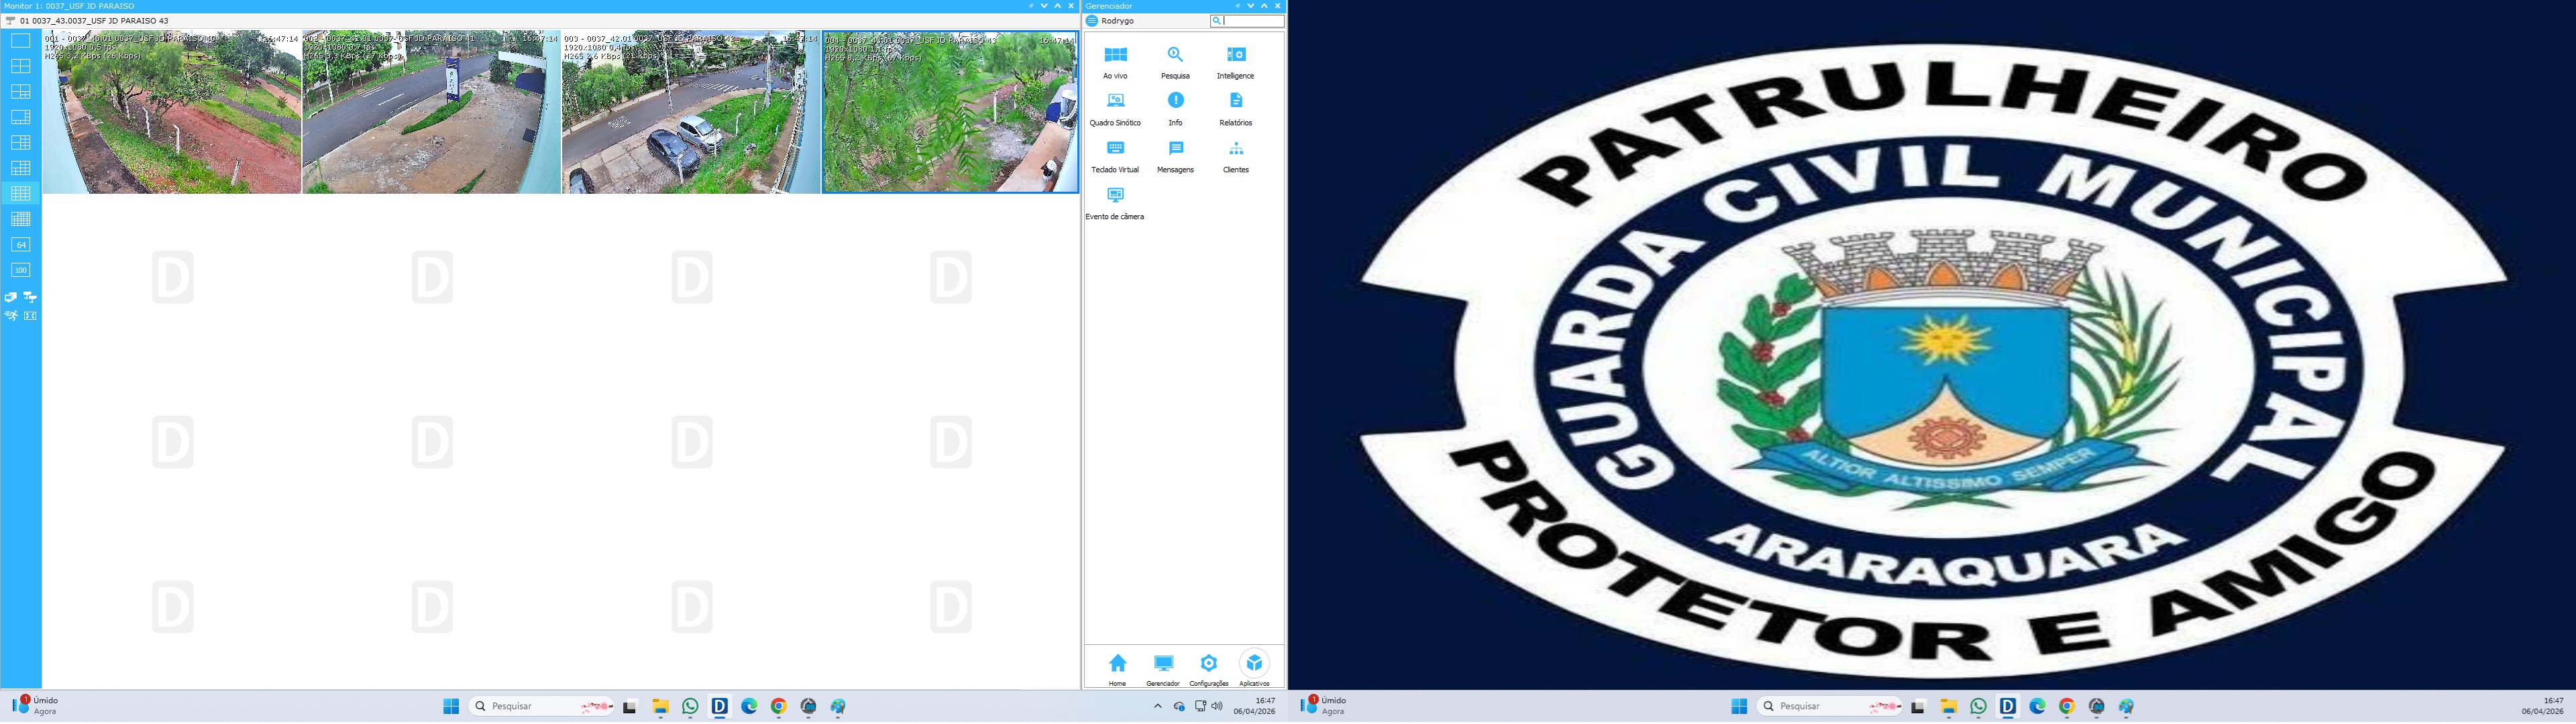The height and width of the screenshot is (724, 2576).
Task: Open the Windows Start menu on left taskbar
Action: point(451,707)
